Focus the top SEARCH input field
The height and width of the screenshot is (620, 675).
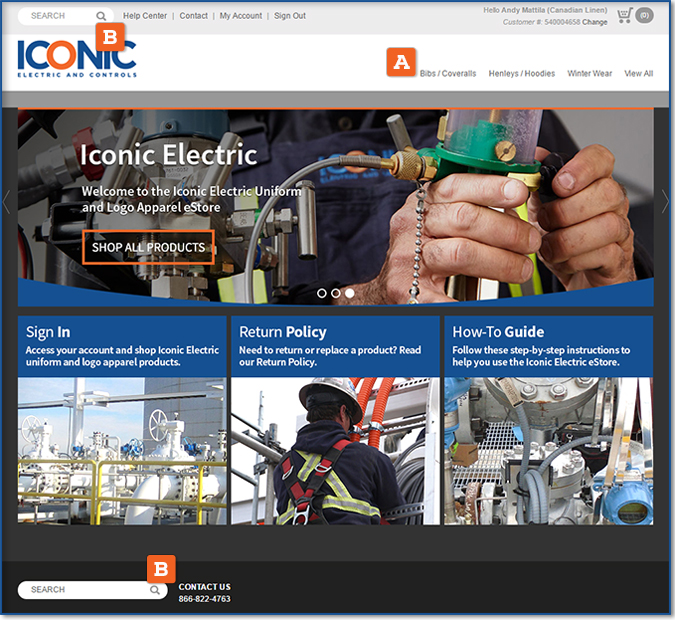tap(60, 16)
